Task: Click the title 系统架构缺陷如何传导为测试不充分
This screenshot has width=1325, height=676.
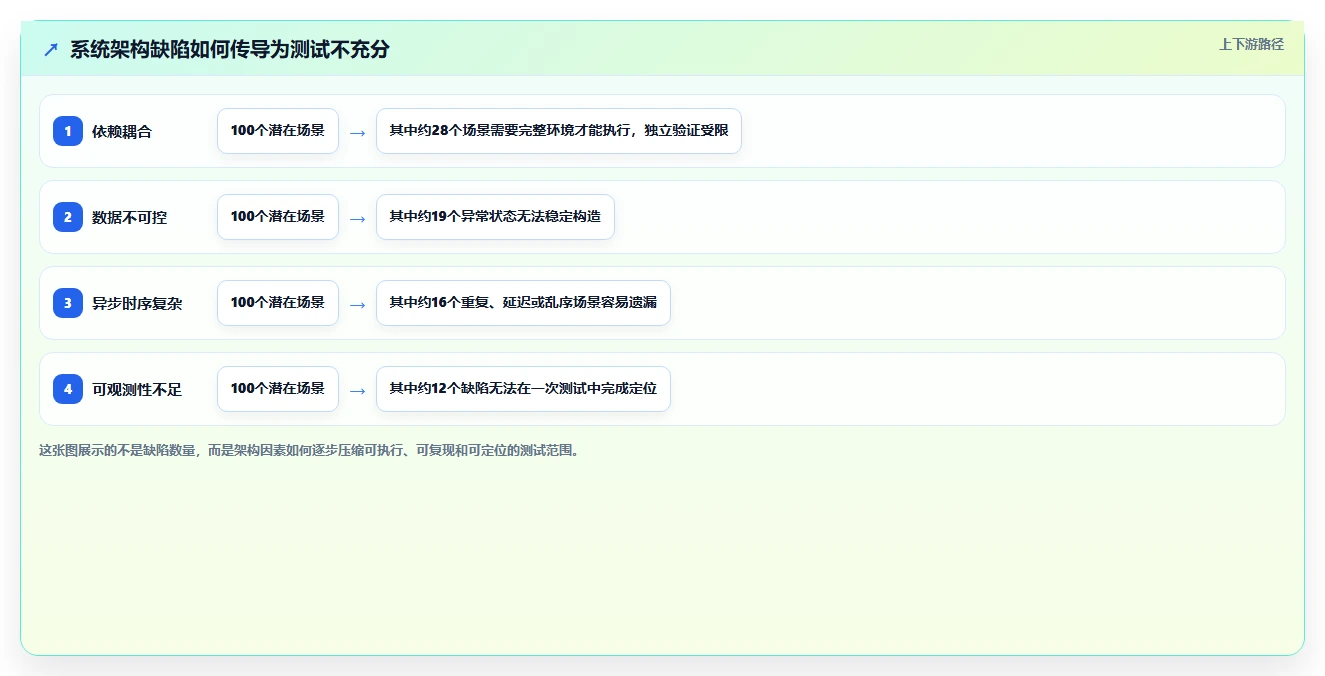Action: (230, 49)
